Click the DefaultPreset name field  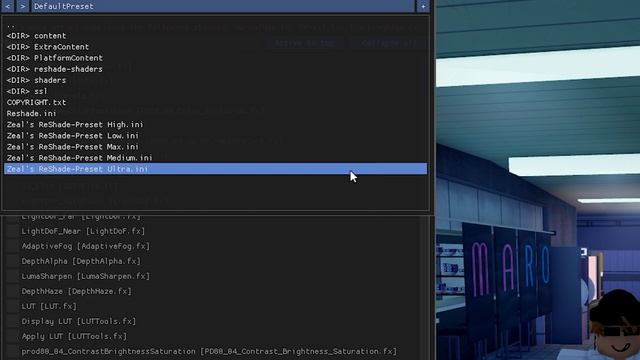click(x=222, y=6)
